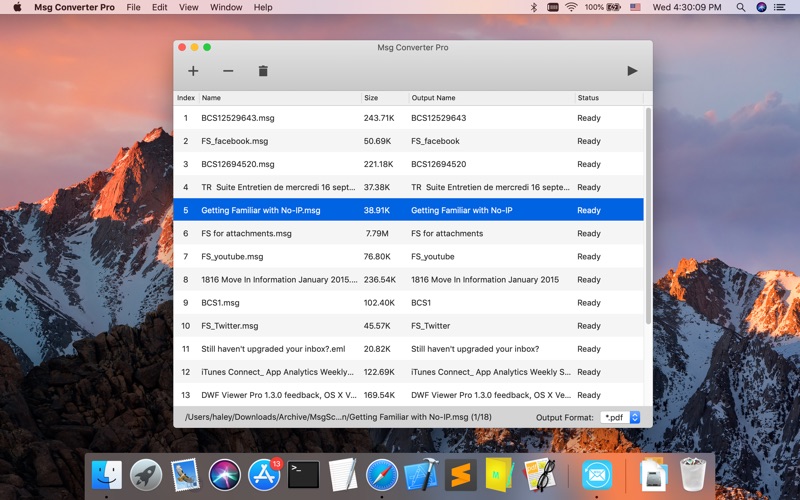Select the FS_youtube.msg file name
Image resolution: width=800 pixels, height=500 pixels.
[x=232, y=256]
